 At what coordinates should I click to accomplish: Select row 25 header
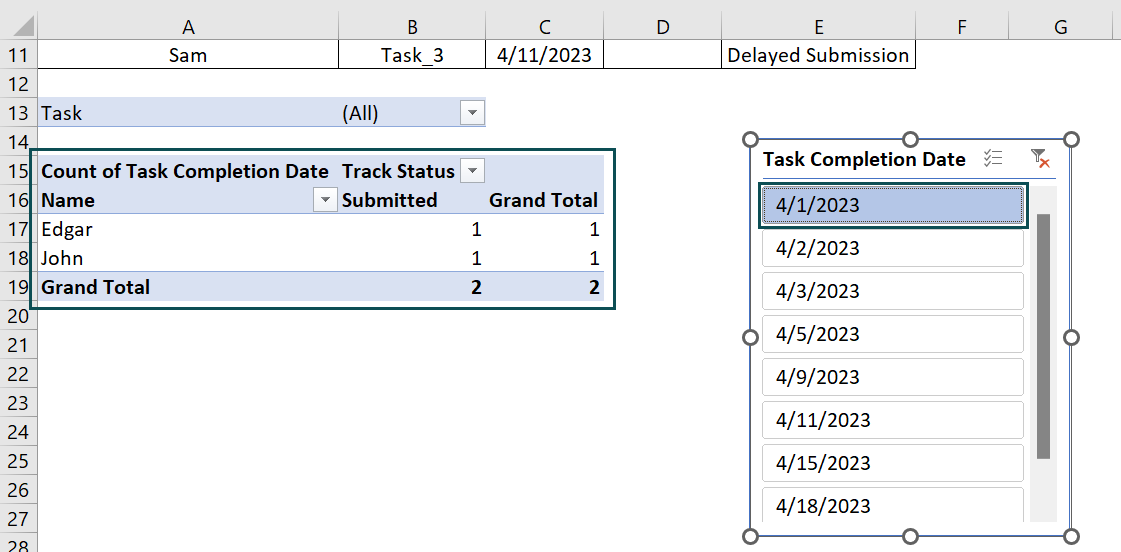coord(19,461)
